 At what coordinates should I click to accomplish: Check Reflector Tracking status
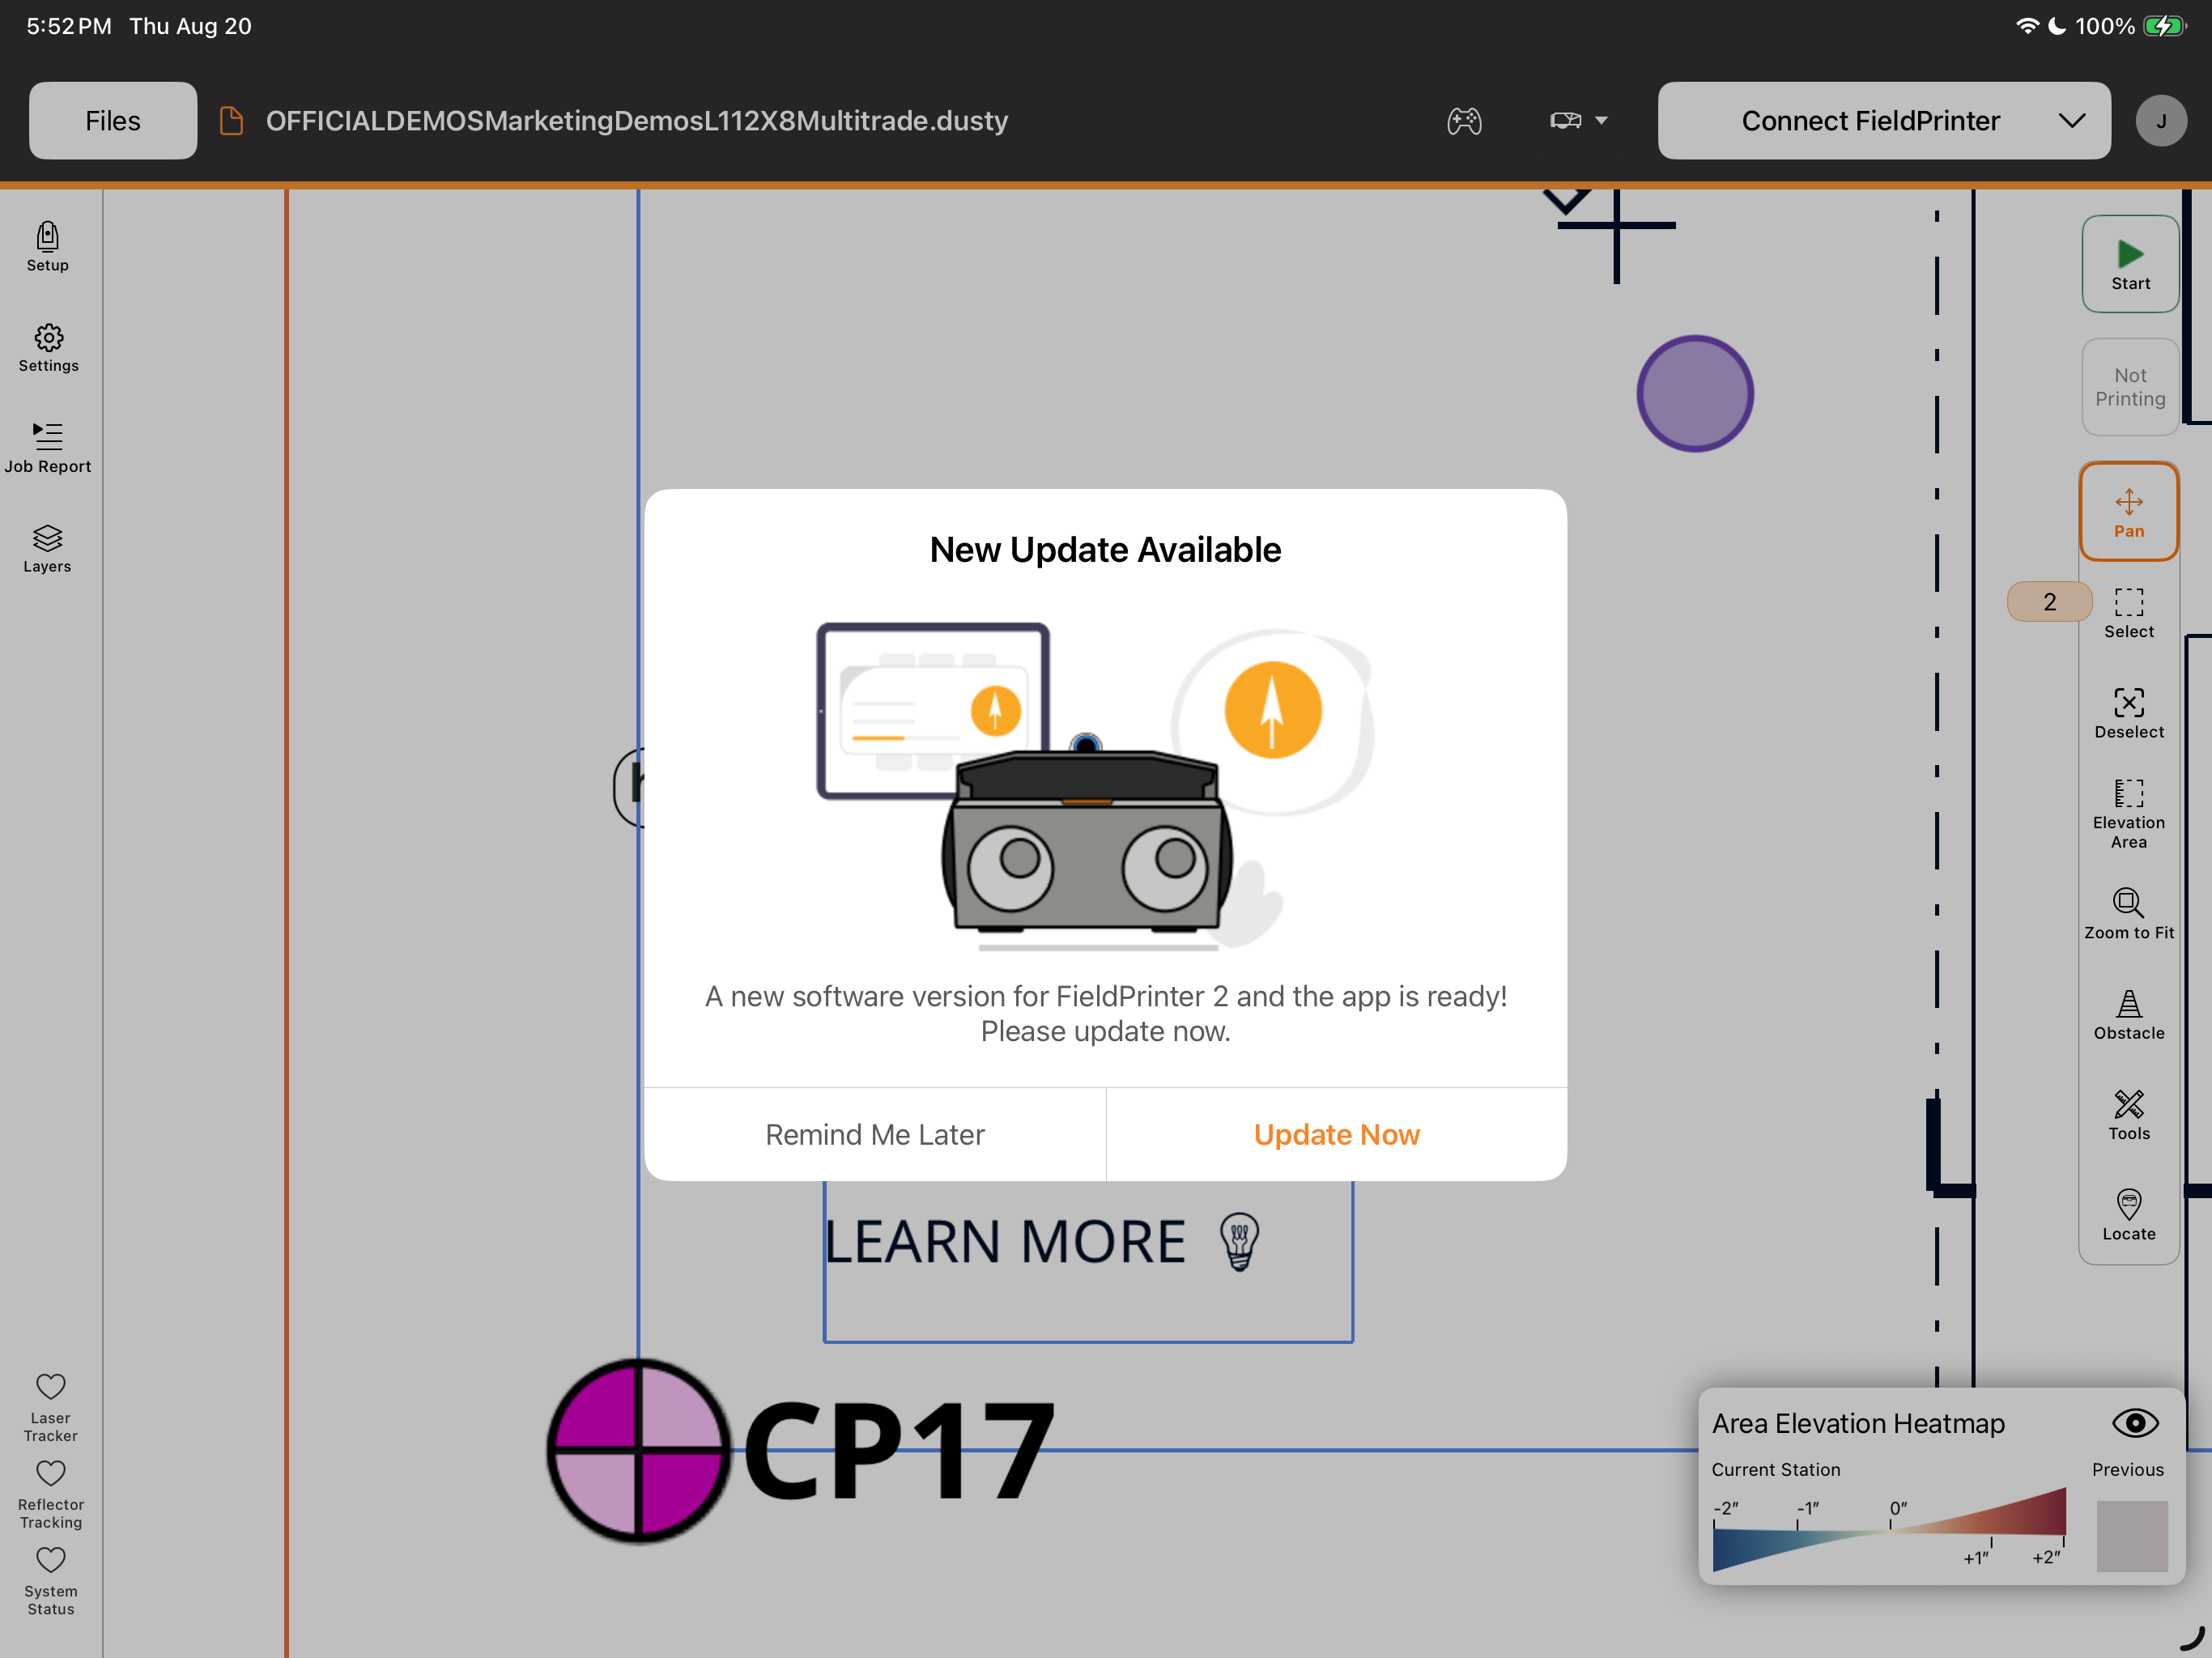click(50, 1494)
